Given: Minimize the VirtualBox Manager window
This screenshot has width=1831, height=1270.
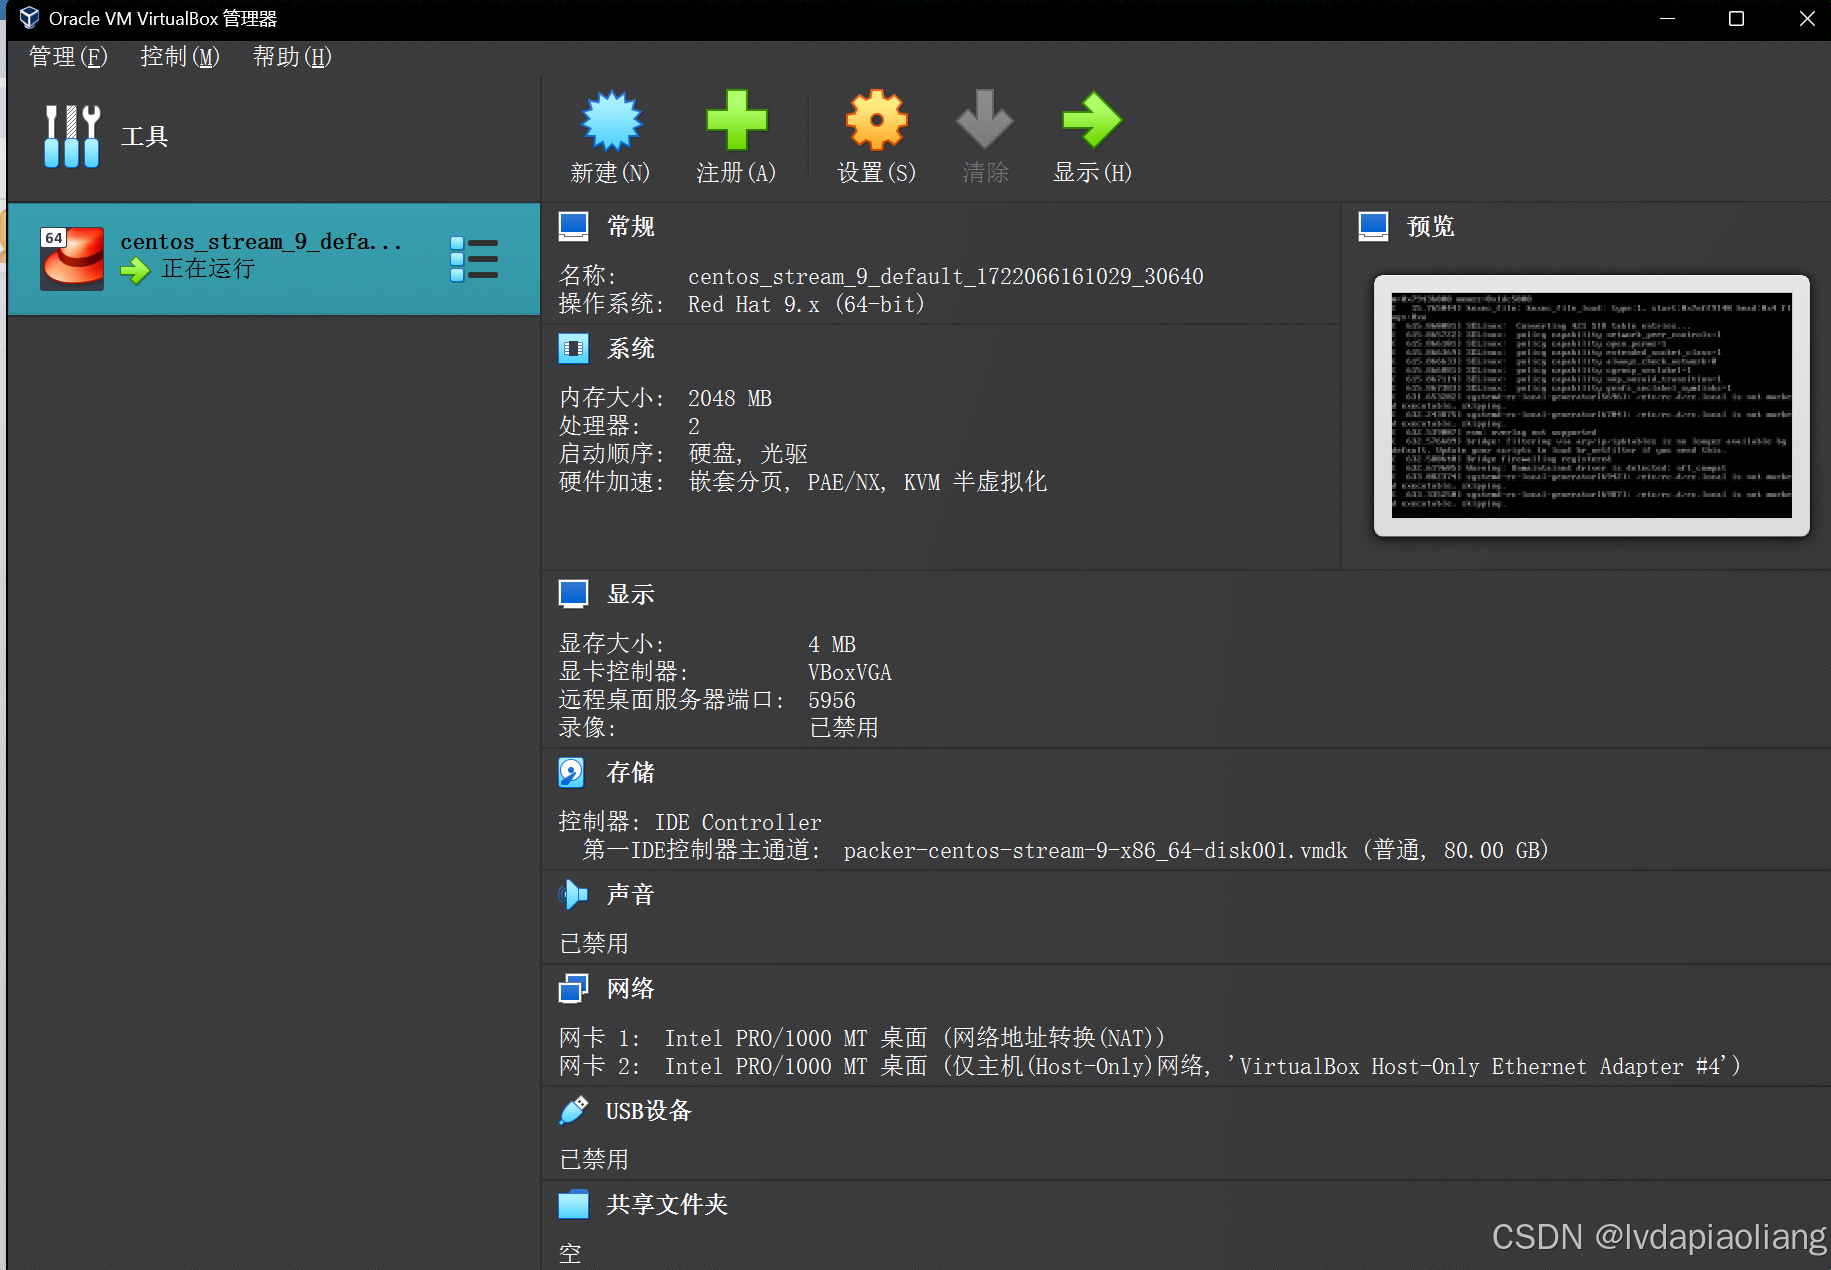Looking at the screenshot, I should click(x=1667, y=18).
